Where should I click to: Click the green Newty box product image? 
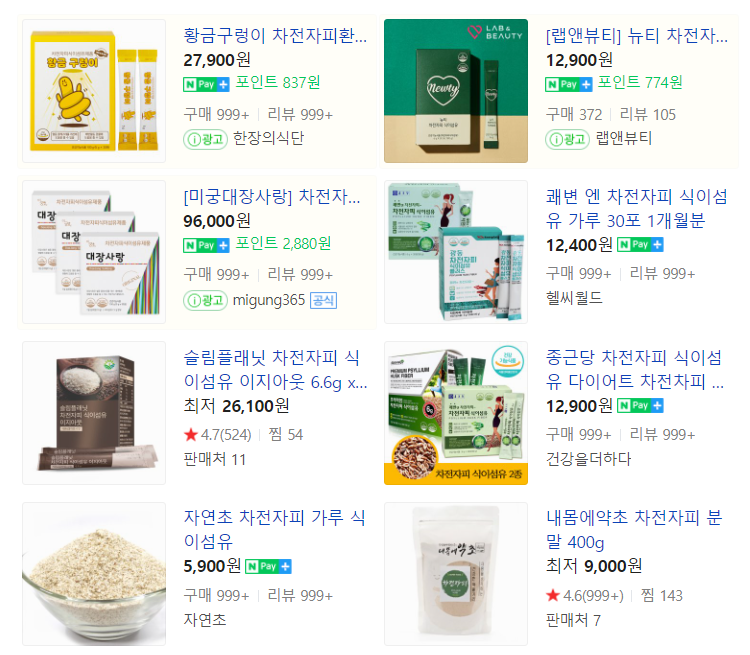pos(456,91)
